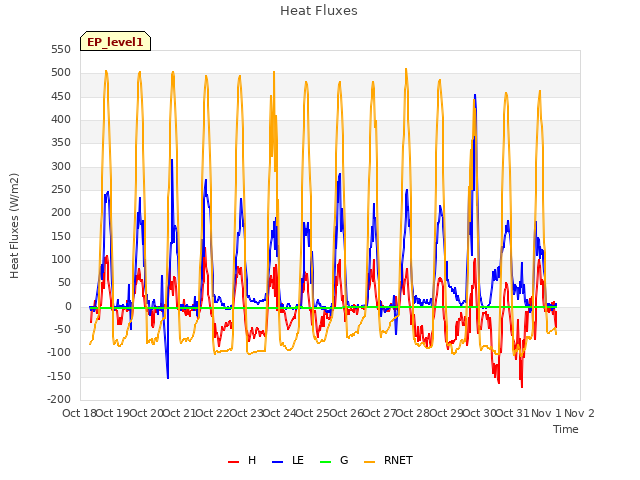640x480 pixels.
Task: Click the Oct 21 x-axis tick label
Action: (x=179, y=413)
